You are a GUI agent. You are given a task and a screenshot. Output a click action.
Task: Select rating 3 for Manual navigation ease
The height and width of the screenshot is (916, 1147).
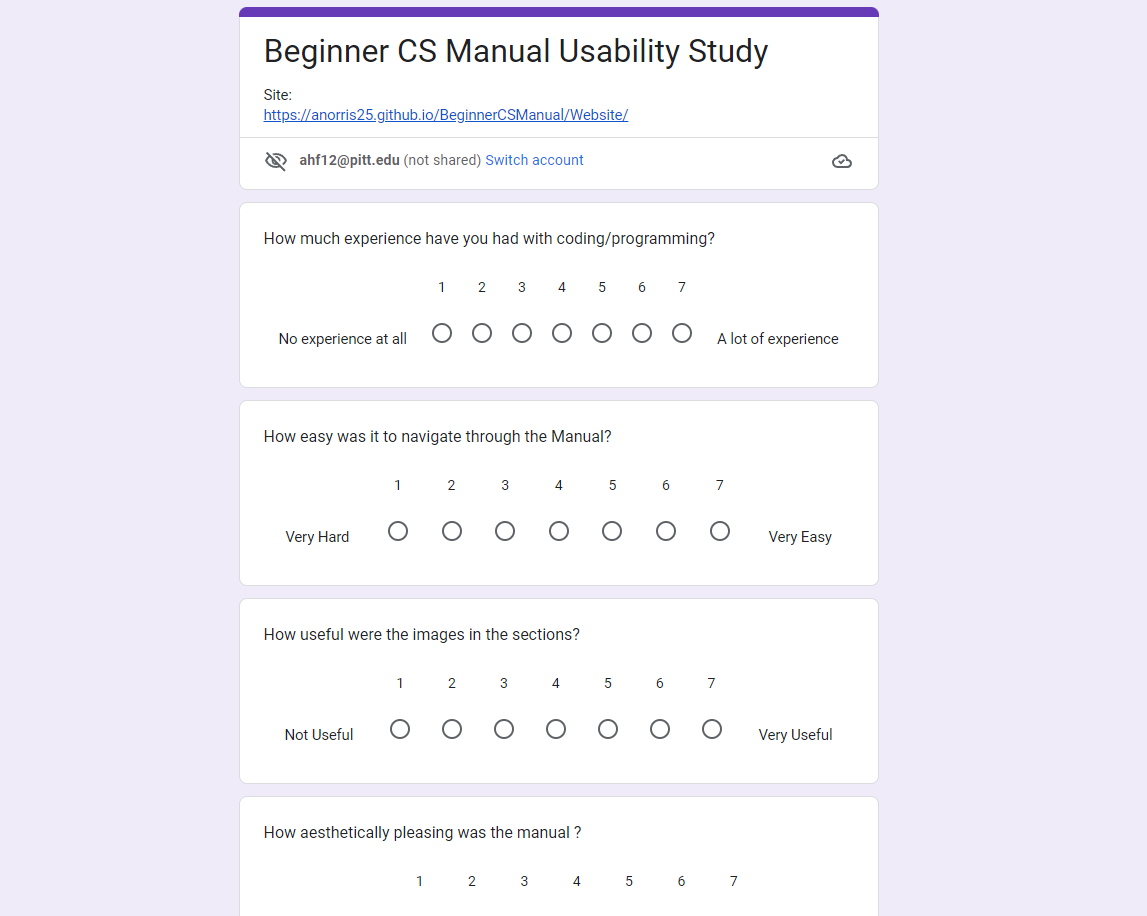(x=505, y=531)
